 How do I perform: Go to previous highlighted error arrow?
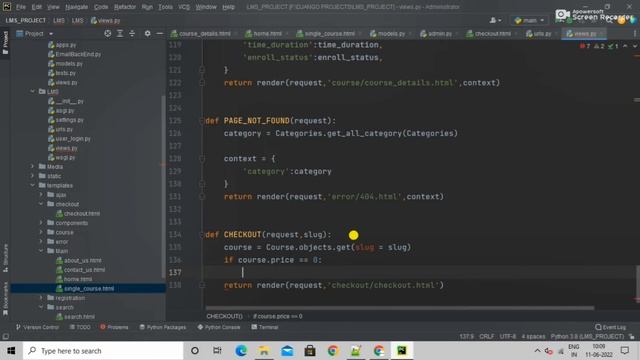(625, 46)
